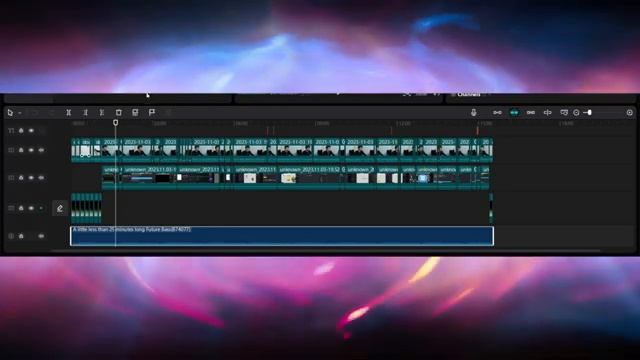640x360 pixels.
Task: Use the delete-right trim tool
Action: [102, 113]
